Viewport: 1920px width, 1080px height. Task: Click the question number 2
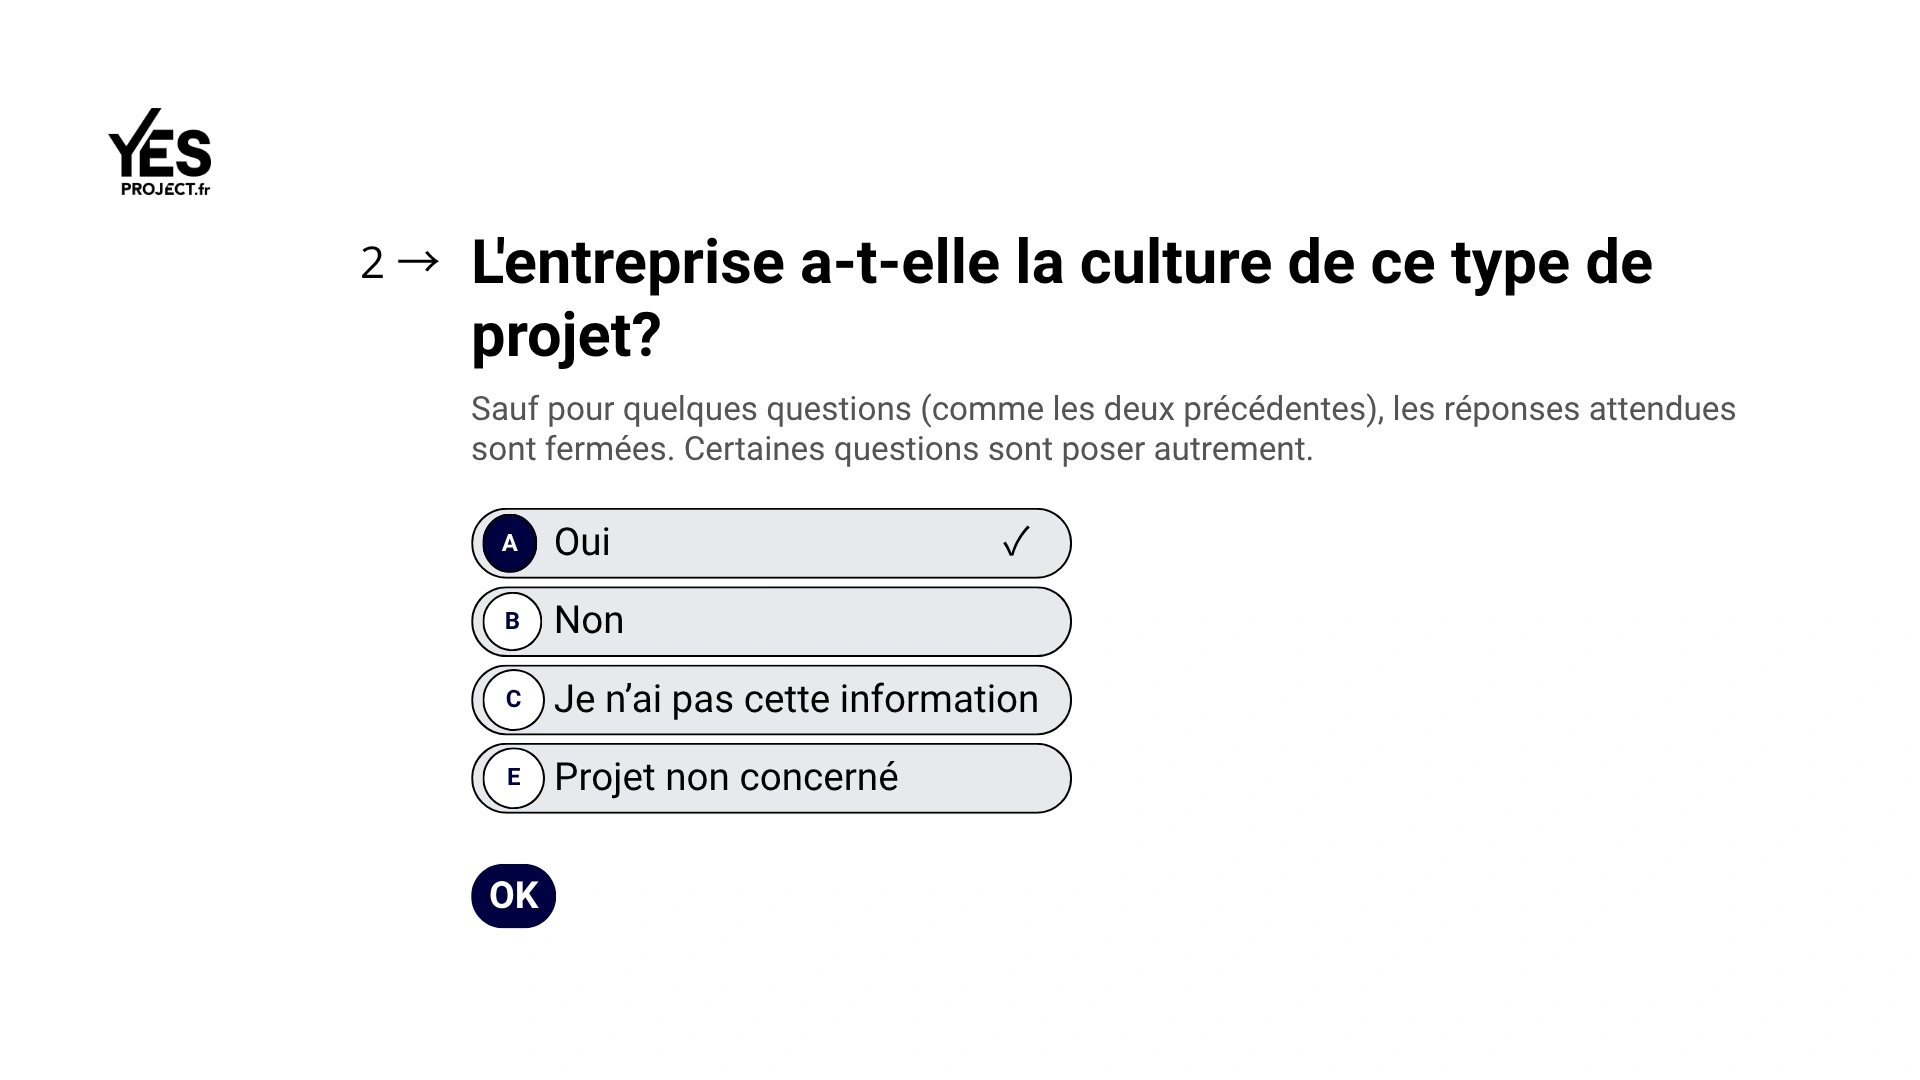pos(372,264)
